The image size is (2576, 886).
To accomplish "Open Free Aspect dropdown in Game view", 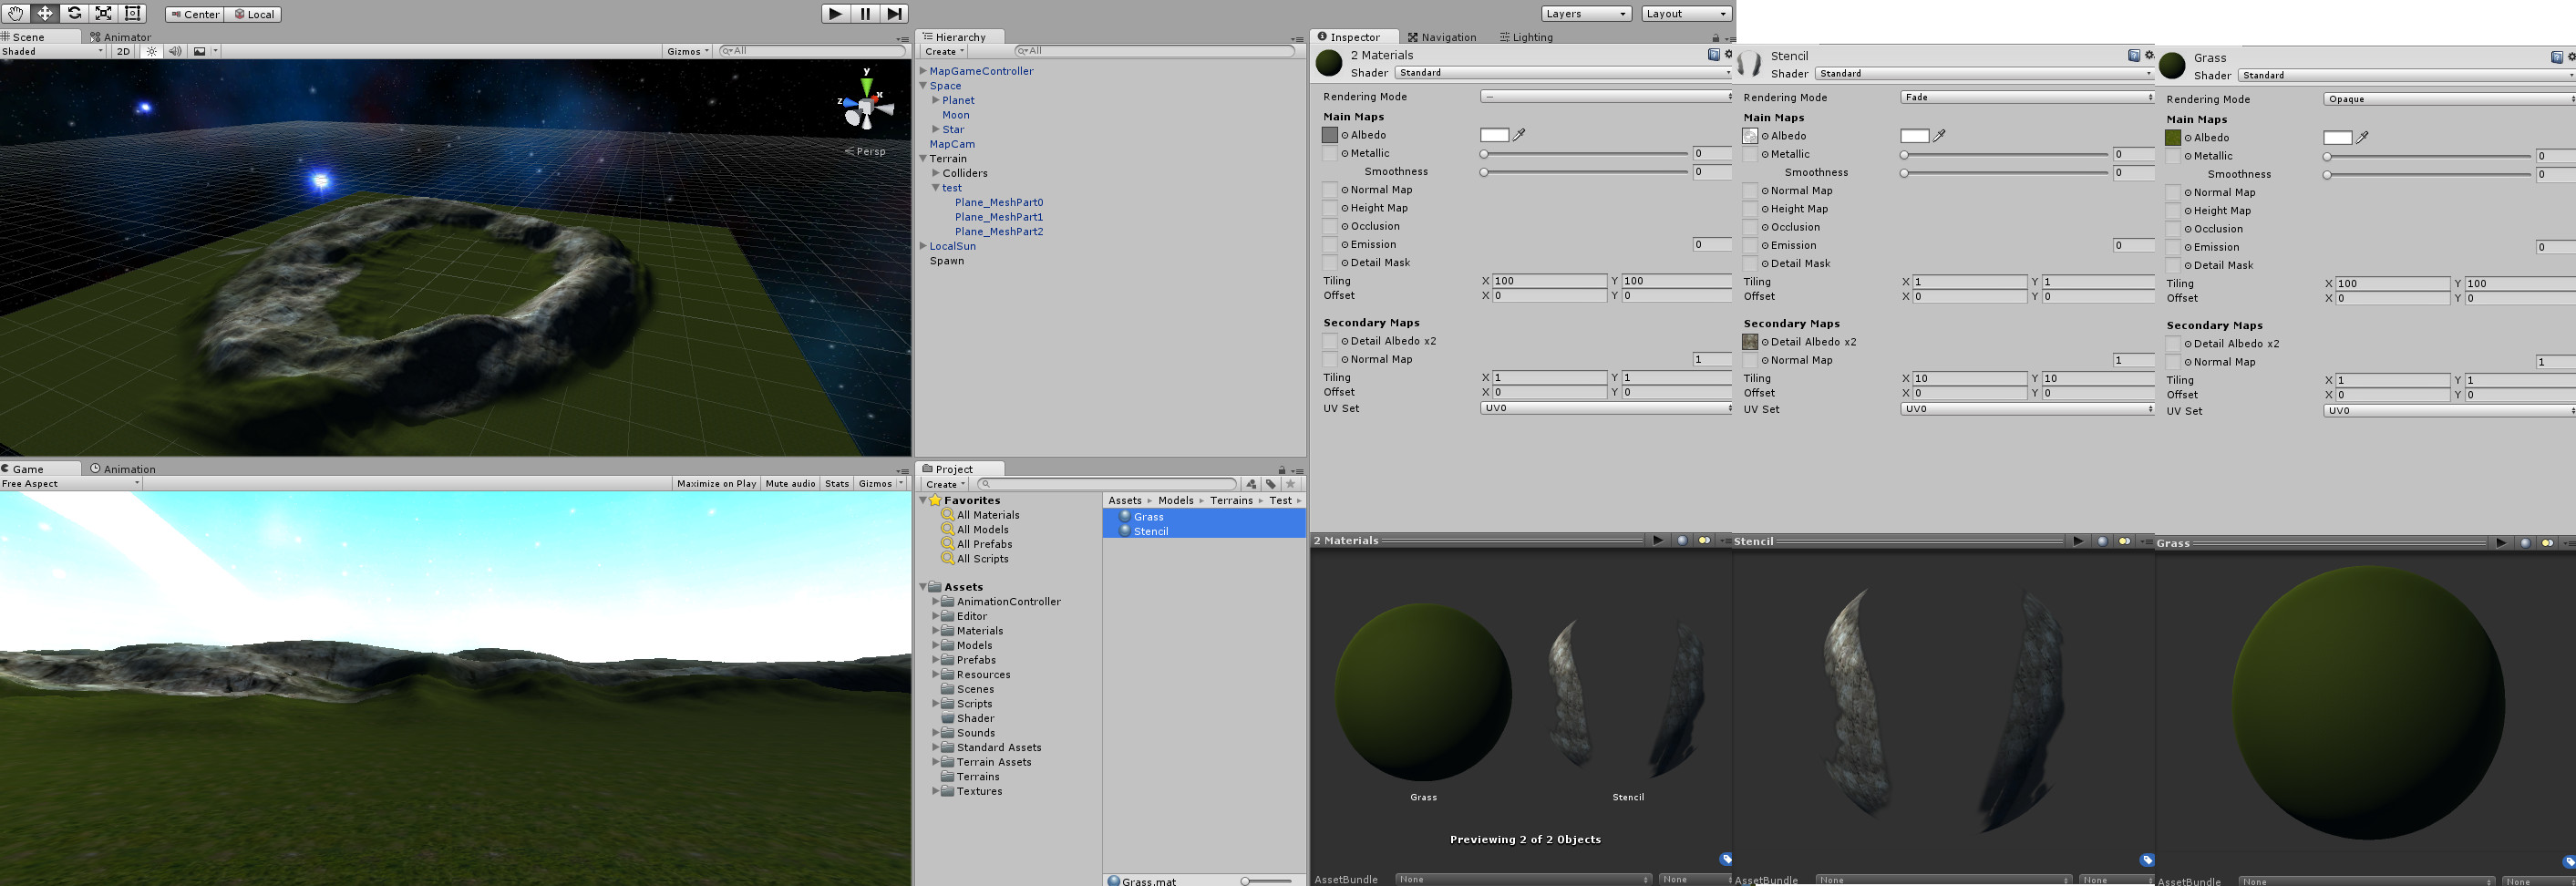I will (x=70, y=484).
